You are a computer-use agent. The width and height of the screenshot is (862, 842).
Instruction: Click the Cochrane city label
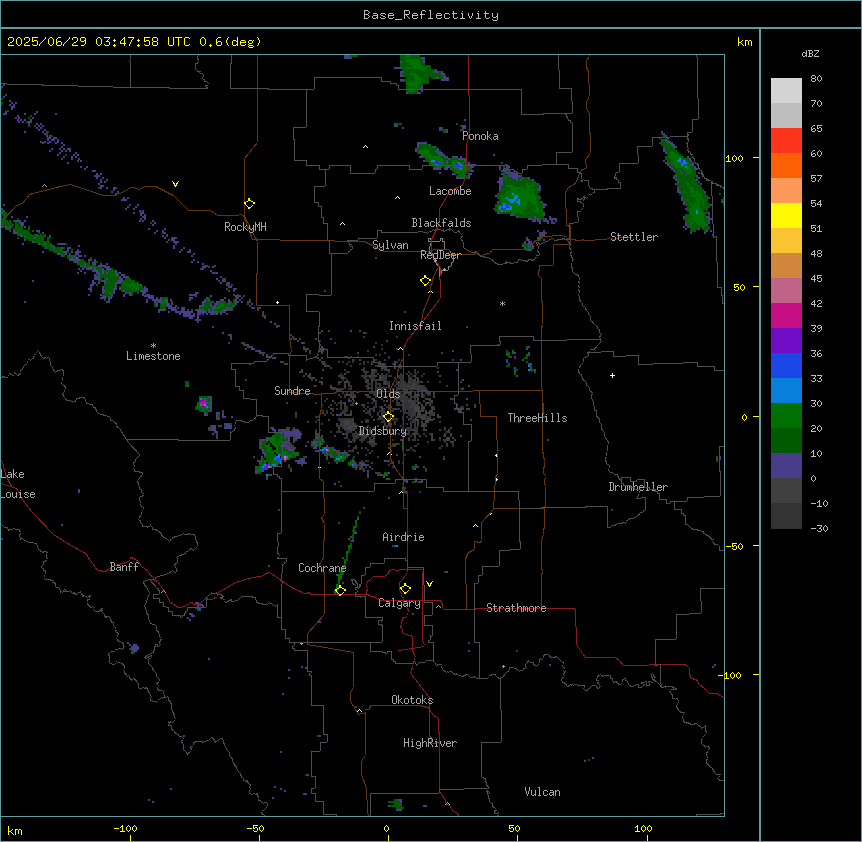(x=322, y=568)
